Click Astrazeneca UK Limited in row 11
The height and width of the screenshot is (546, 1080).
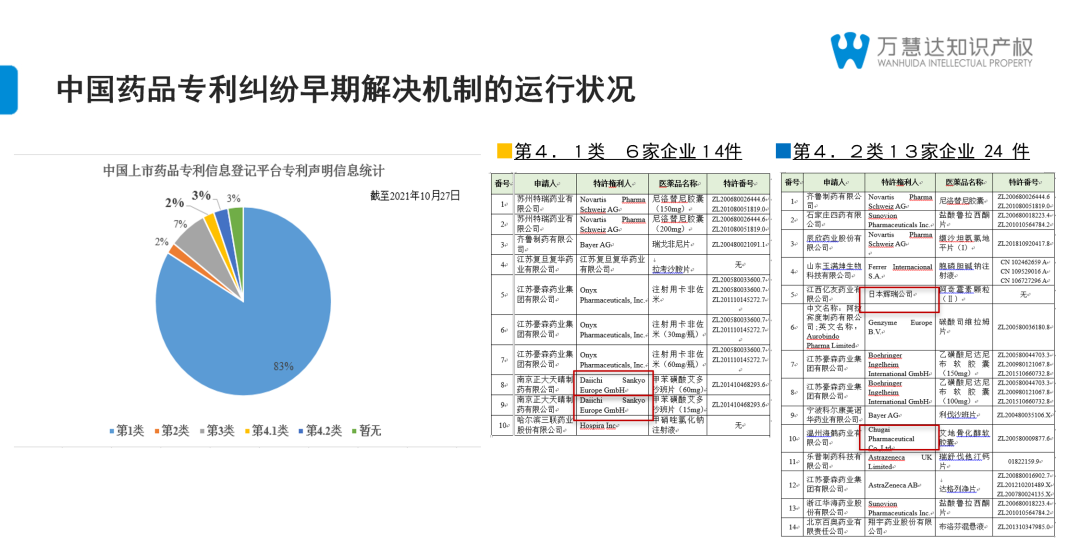point(900,461)
